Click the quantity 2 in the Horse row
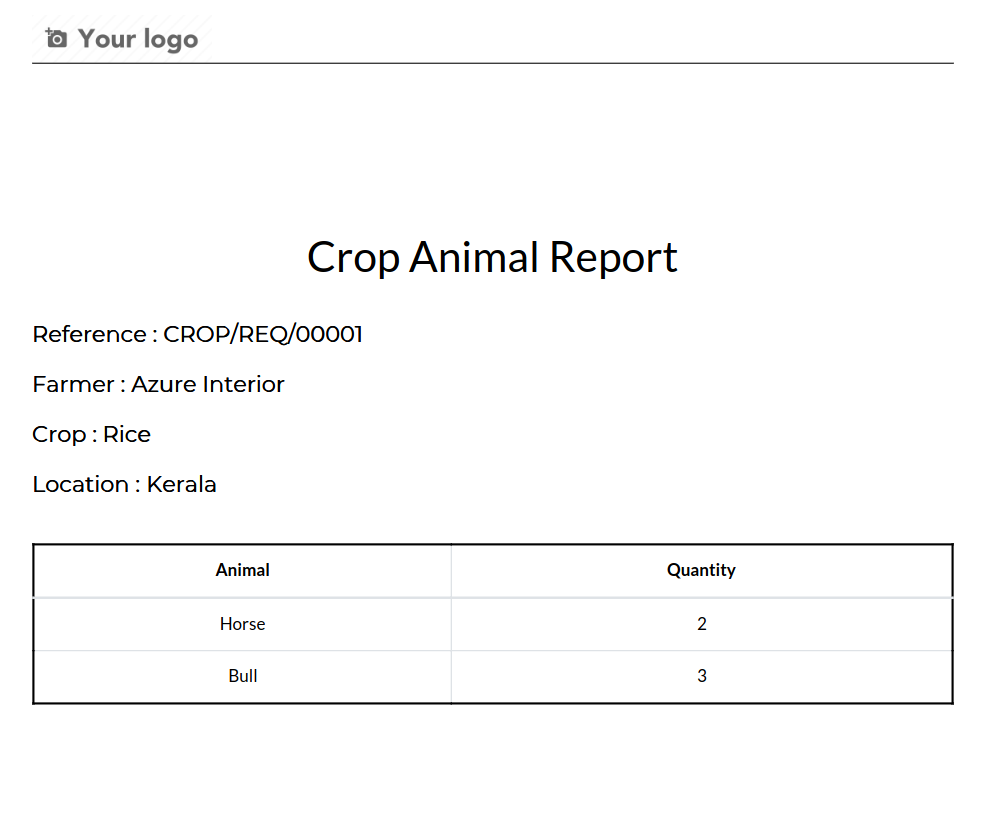Viewport: 983px width, 839px height. click(x=702, y=624)
